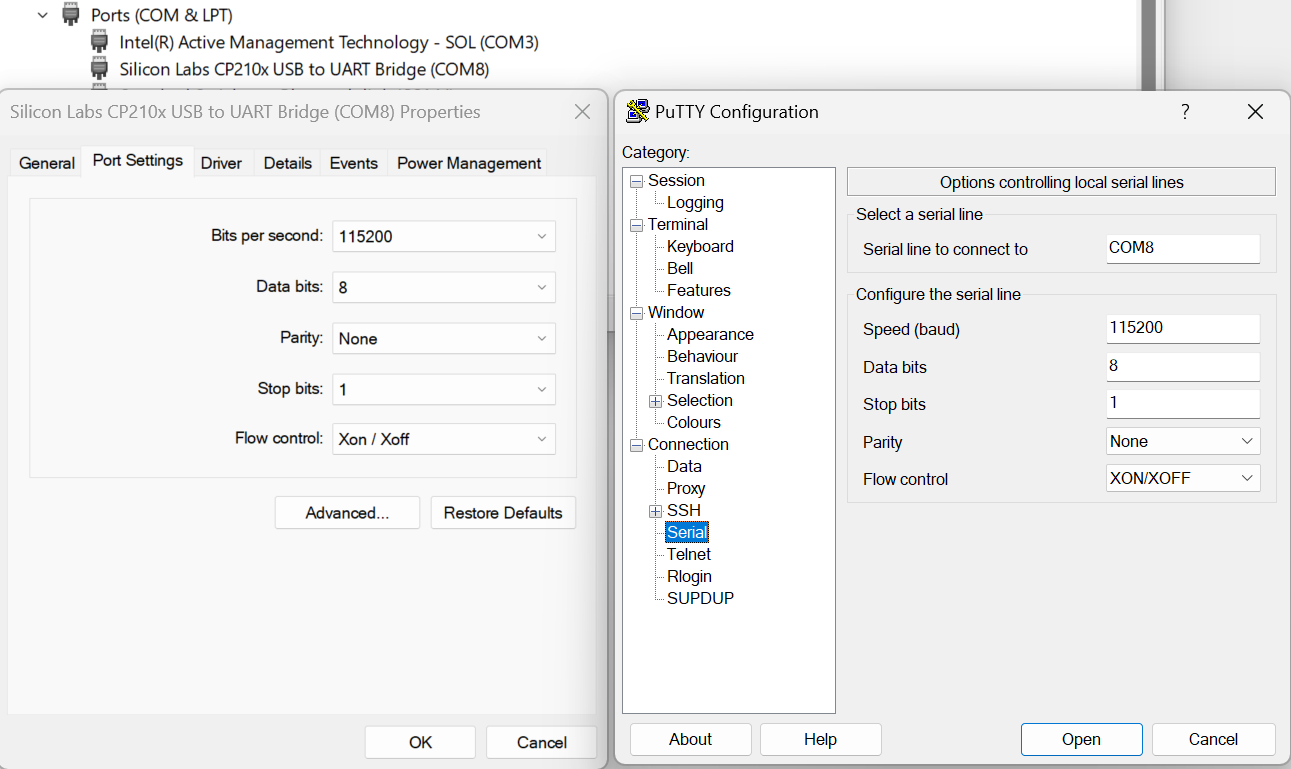
Task: Select Logging in the category tree
Action: point(695,203)
